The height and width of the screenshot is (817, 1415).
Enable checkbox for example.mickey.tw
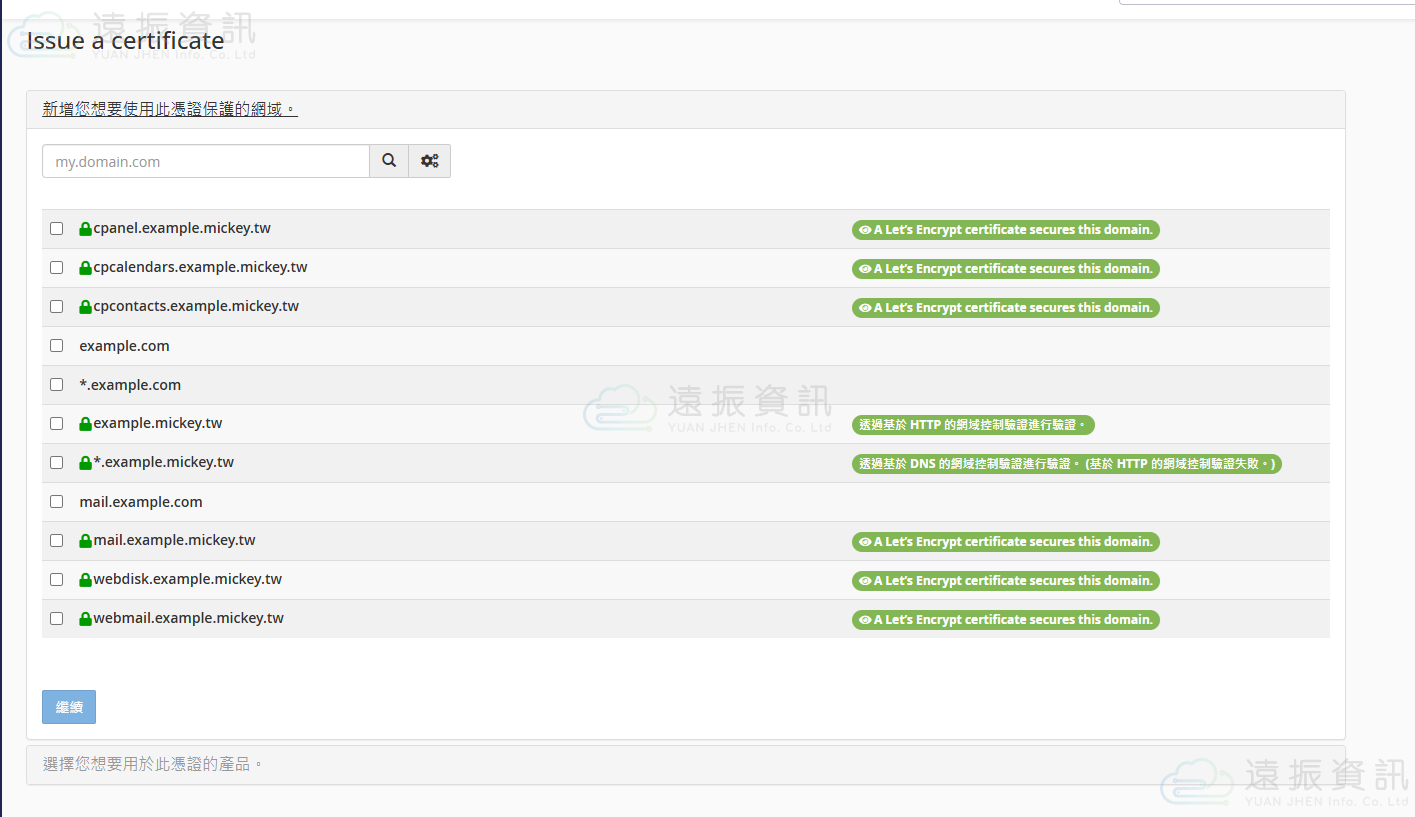pos(57,424)
